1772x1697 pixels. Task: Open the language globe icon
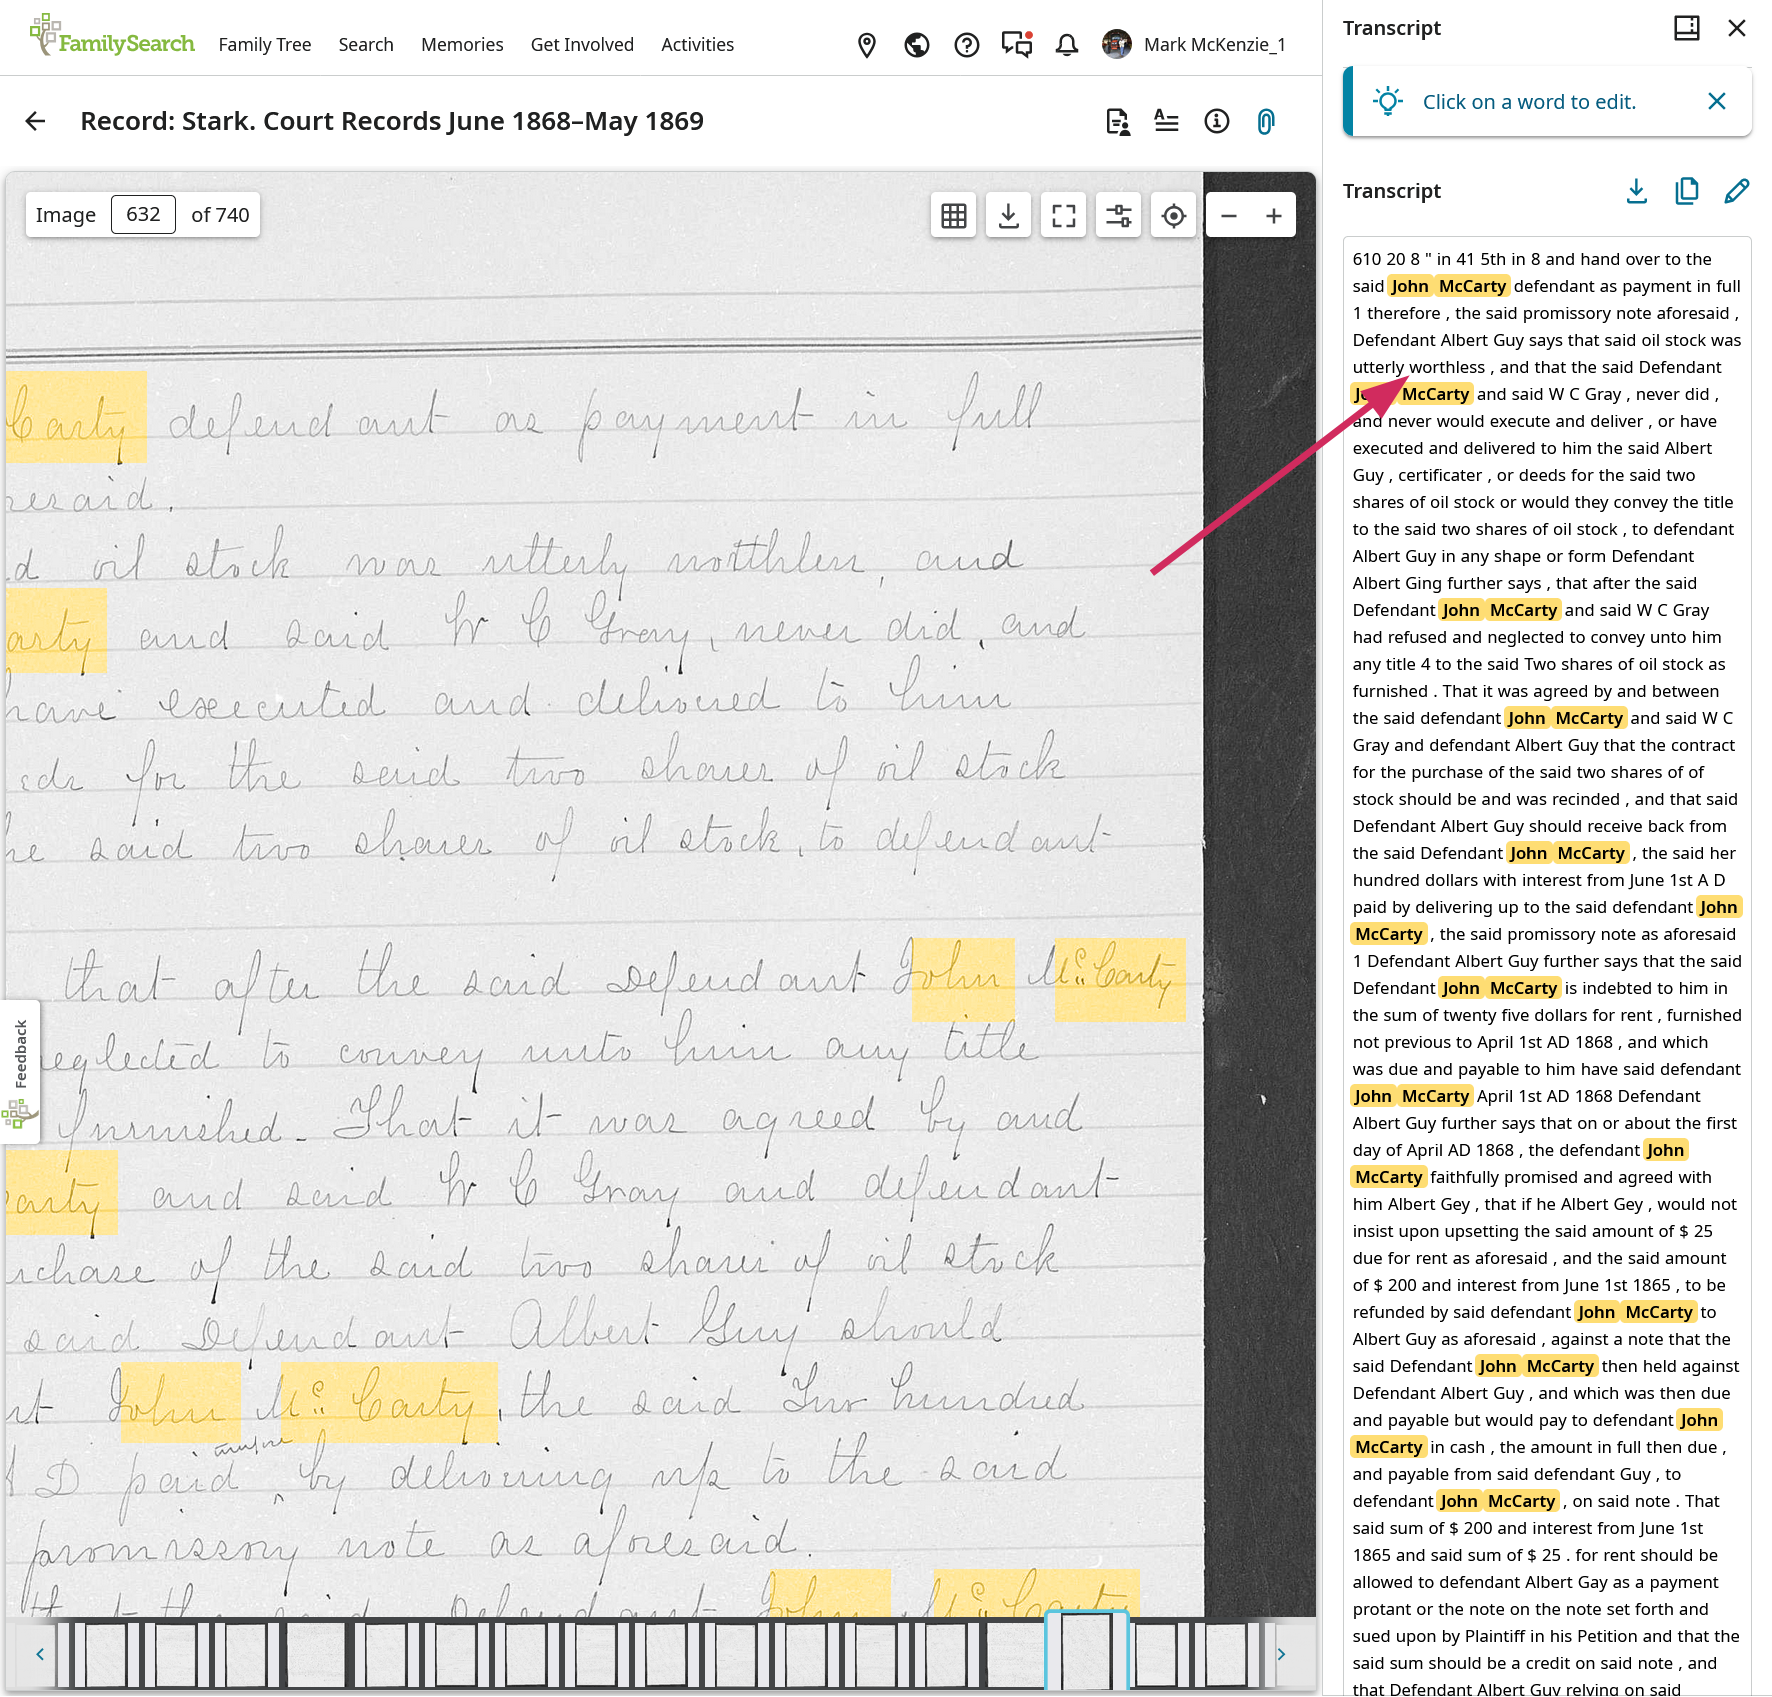pyautogui.click(x=917, y=45)
